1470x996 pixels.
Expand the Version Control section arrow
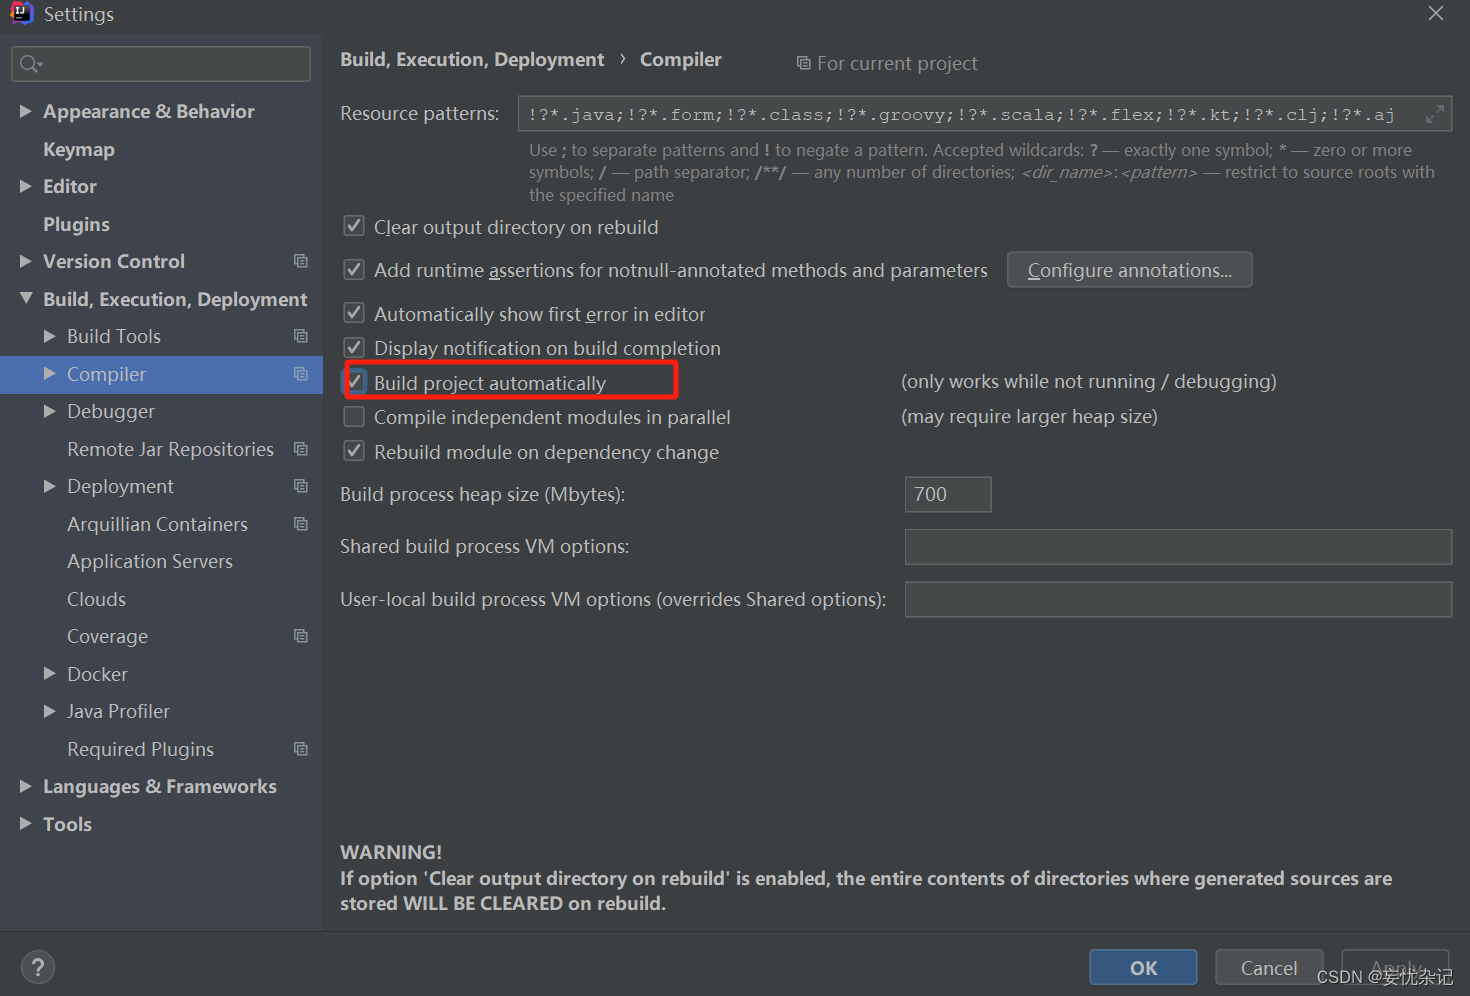pos(25,261)
